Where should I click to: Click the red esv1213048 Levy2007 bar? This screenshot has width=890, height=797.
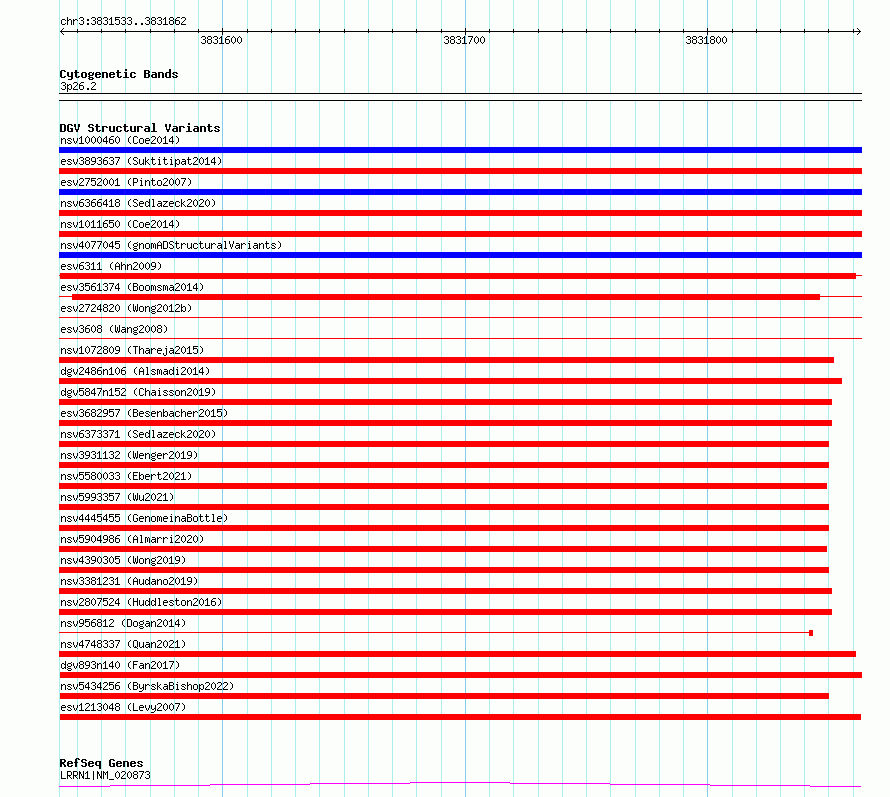pyautogui.click(x=460, y=717)
